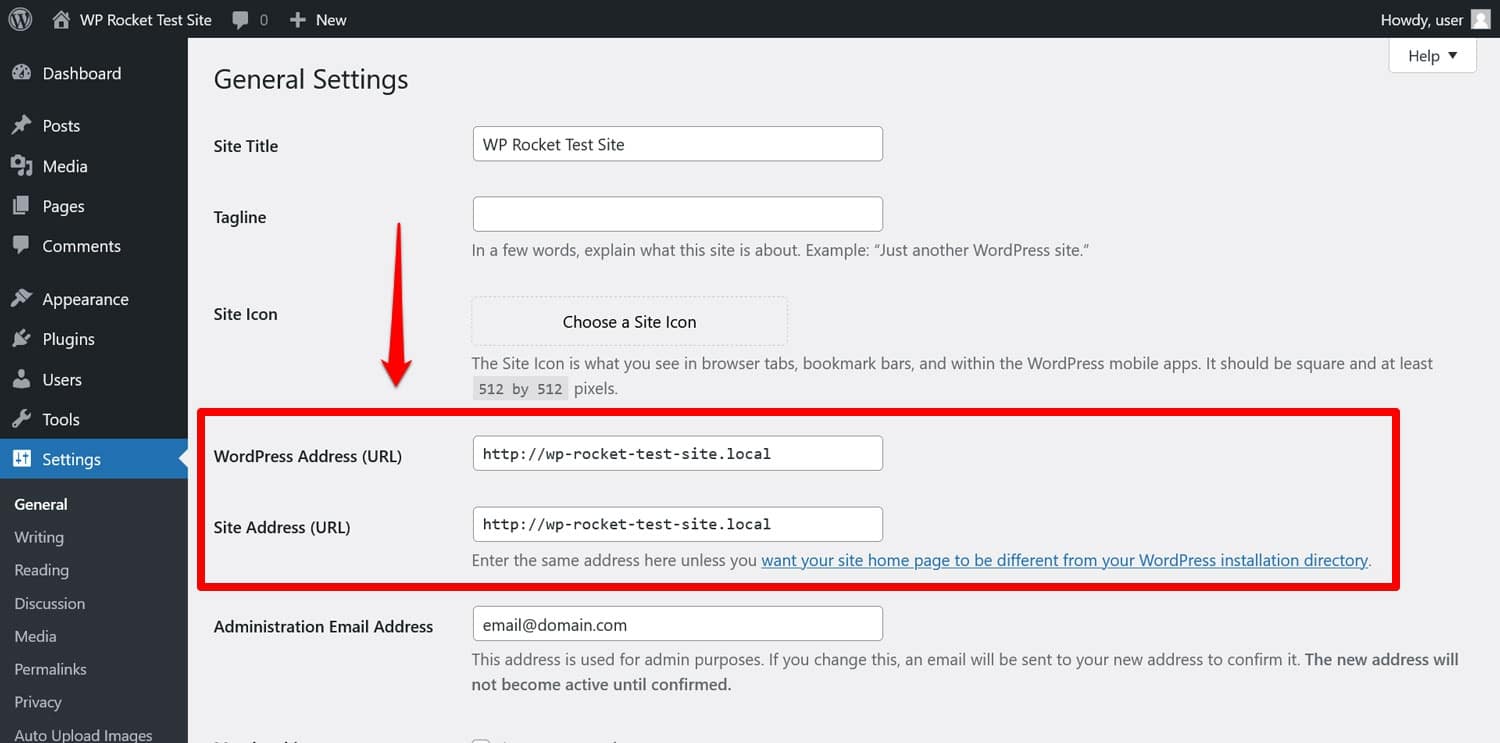Open the Permalinks settings submenu
This screenshot has height=743, width=1500.
click(x=50, y=669)
